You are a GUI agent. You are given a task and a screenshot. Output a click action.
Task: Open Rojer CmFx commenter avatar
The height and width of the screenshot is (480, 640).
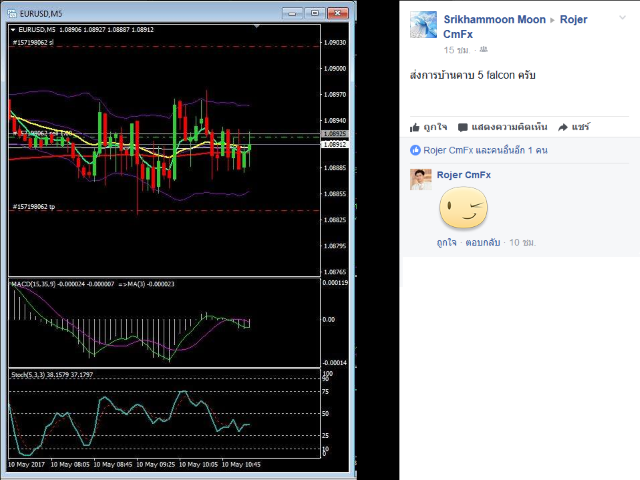point(420,179)
